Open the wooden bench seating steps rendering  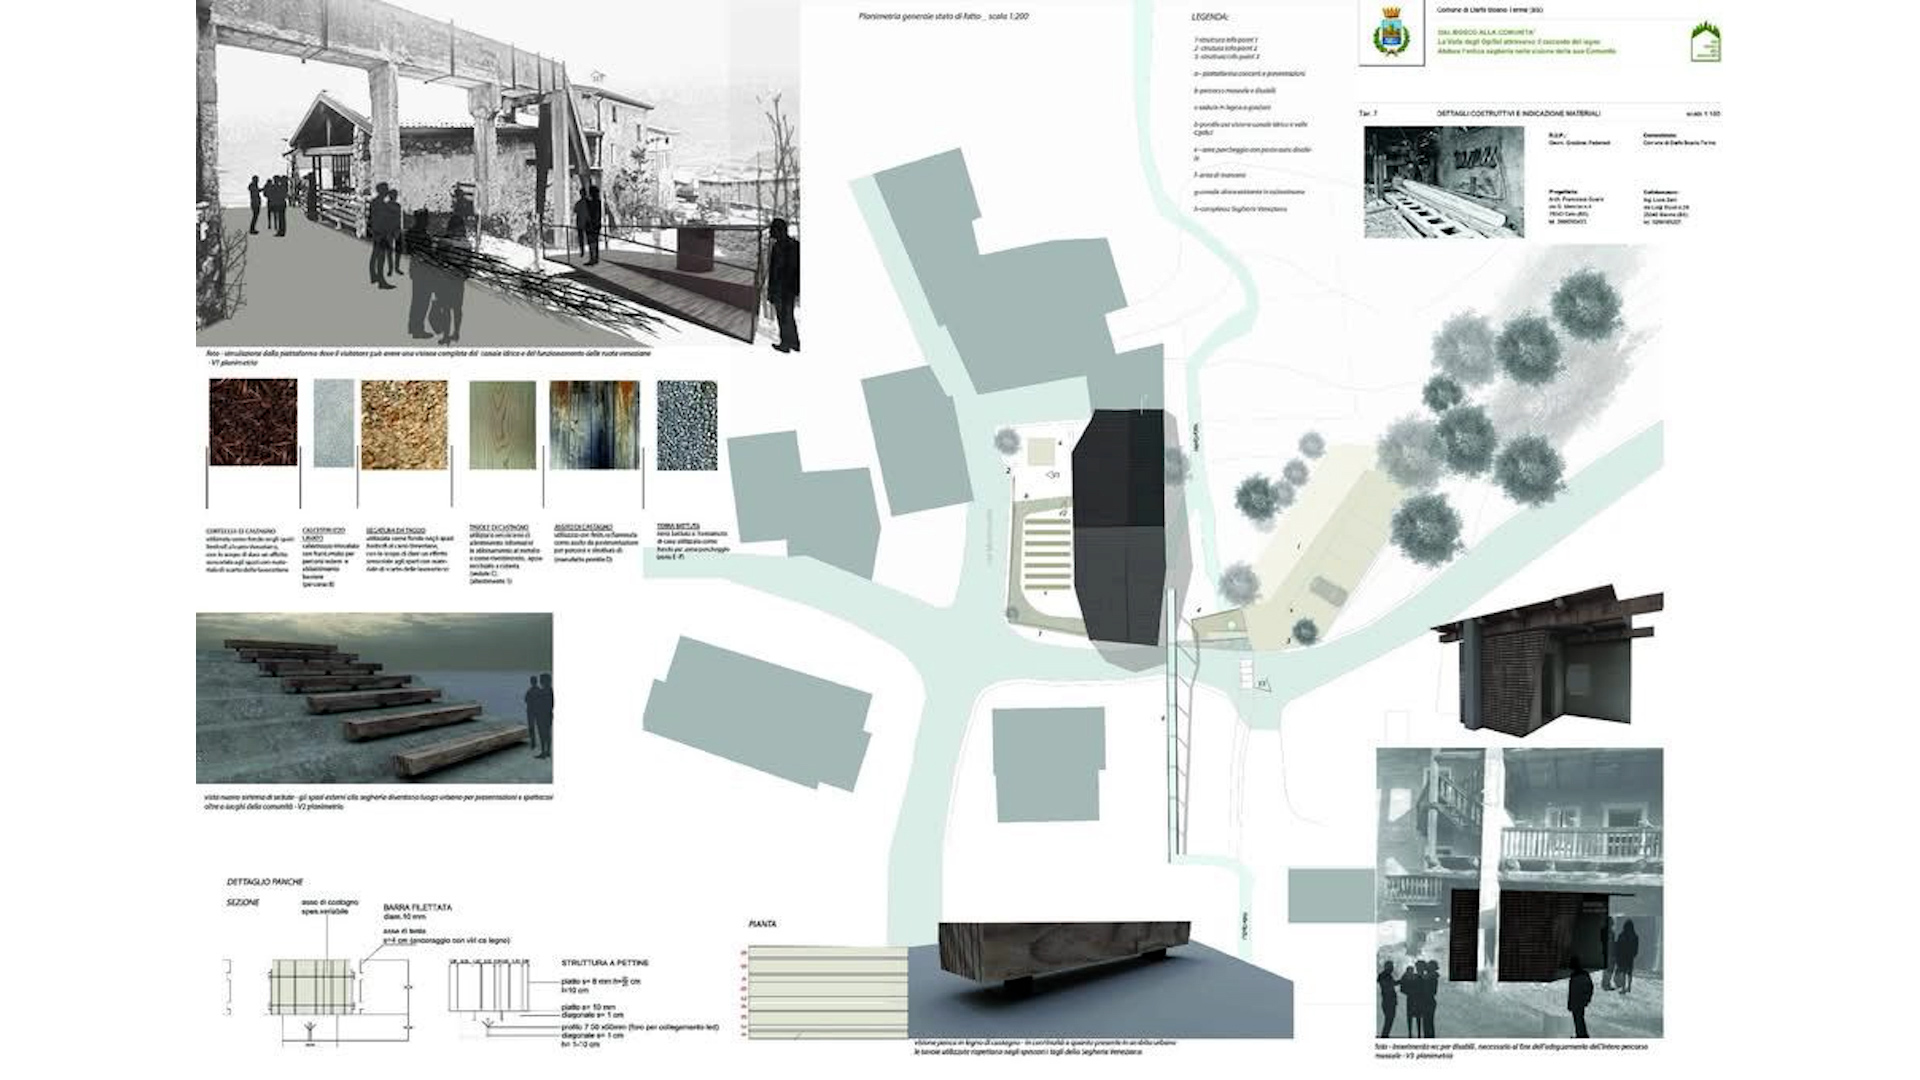[x=374, y=698]
